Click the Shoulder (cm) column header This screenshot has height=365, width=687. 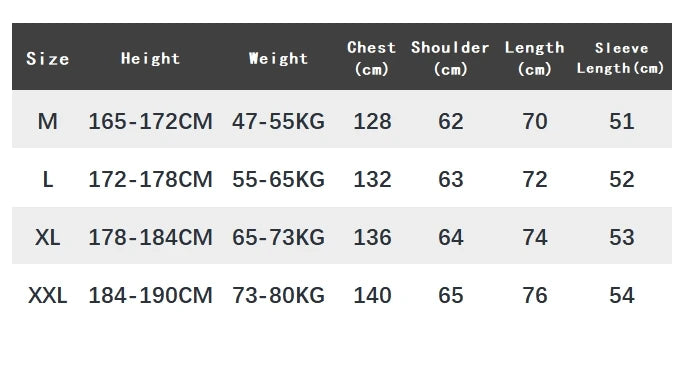[x=450, y=58]
